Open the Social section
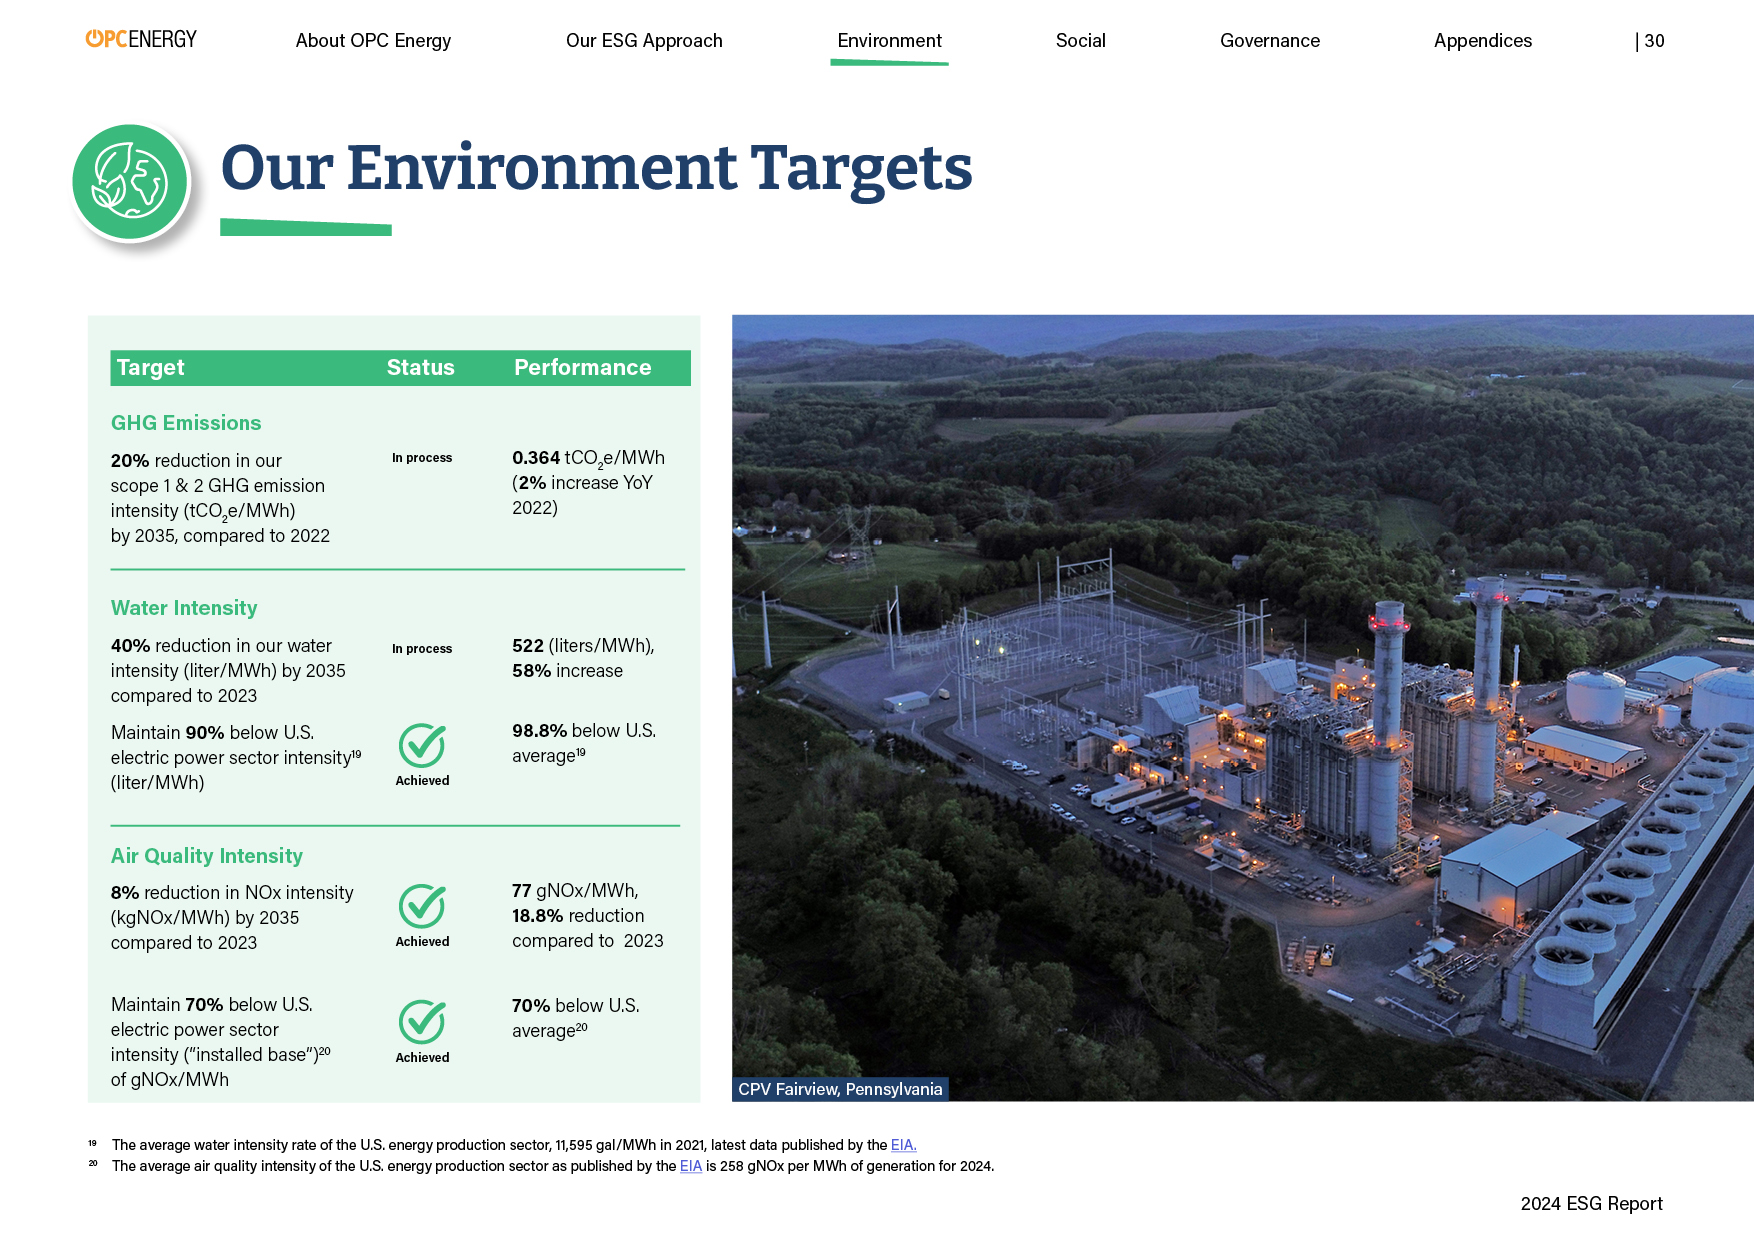The image size is (1754, 1240). 1080,41
